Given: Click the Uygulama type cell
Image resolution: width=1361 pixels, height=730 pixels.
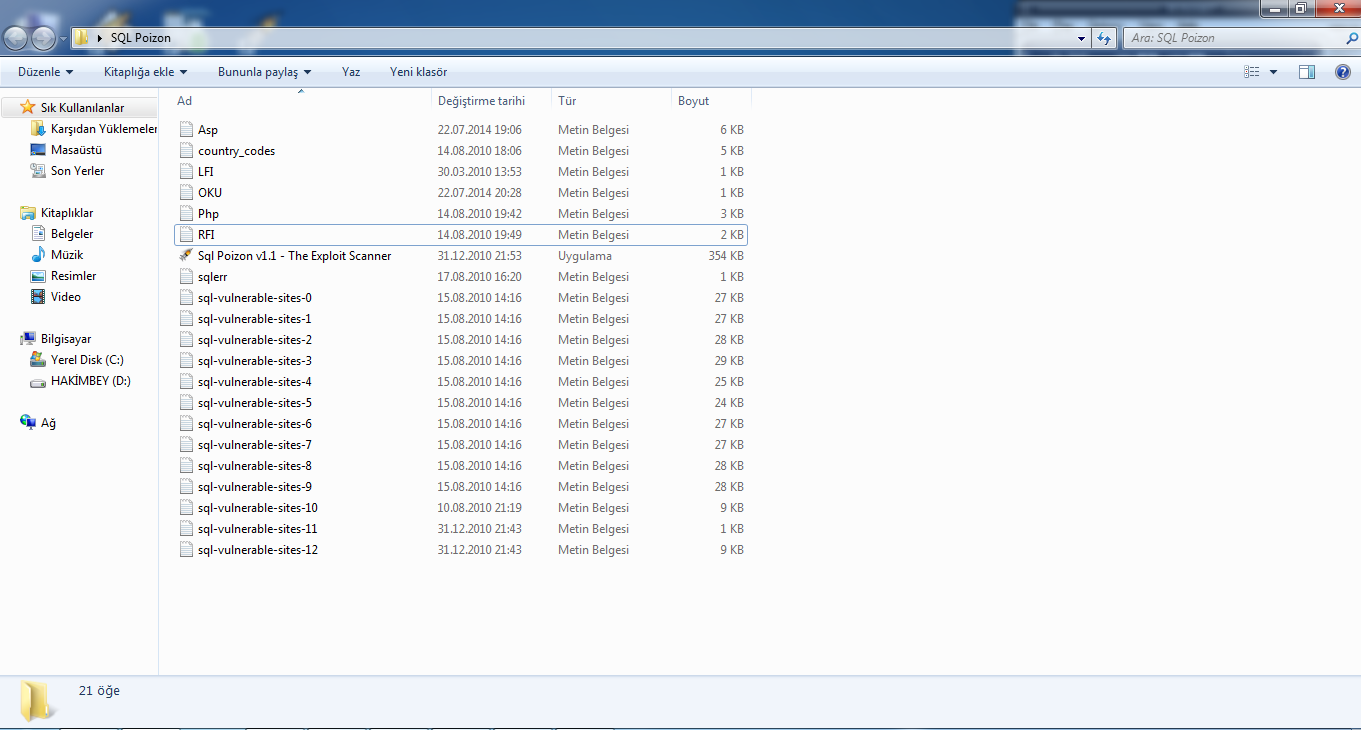Looking at the screenshot, I should 585,256.
